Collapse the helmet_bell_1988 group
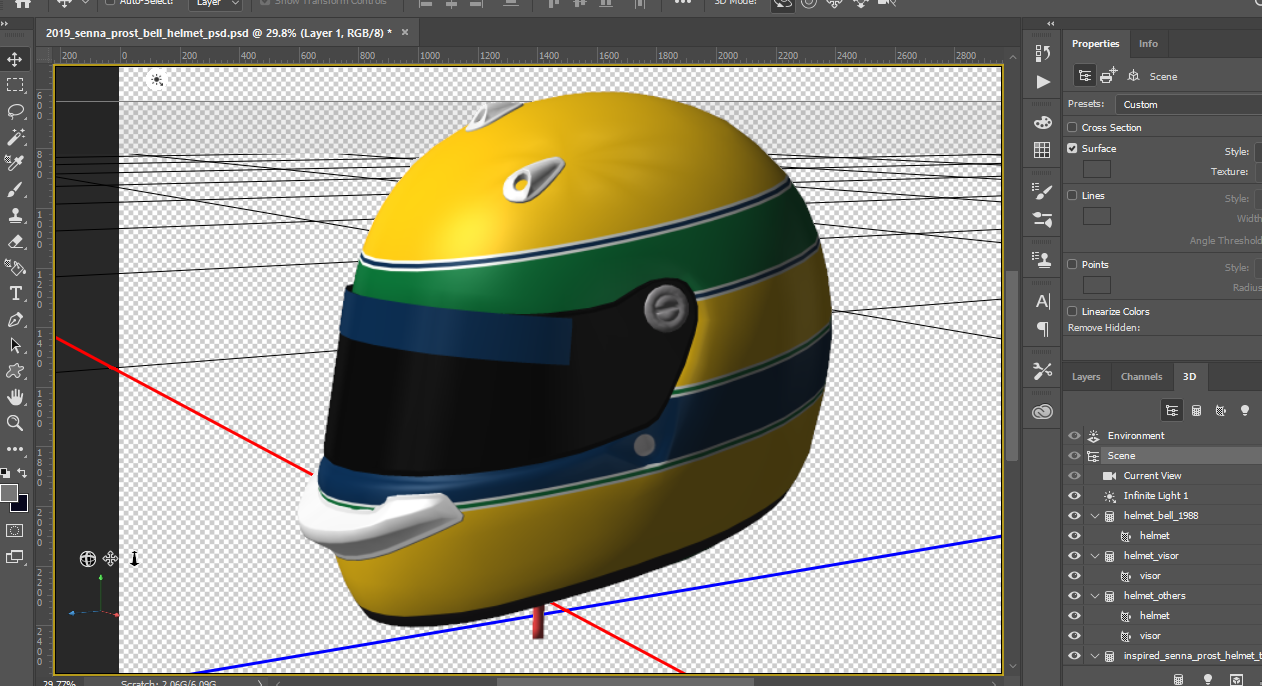 coord(1094,516)
